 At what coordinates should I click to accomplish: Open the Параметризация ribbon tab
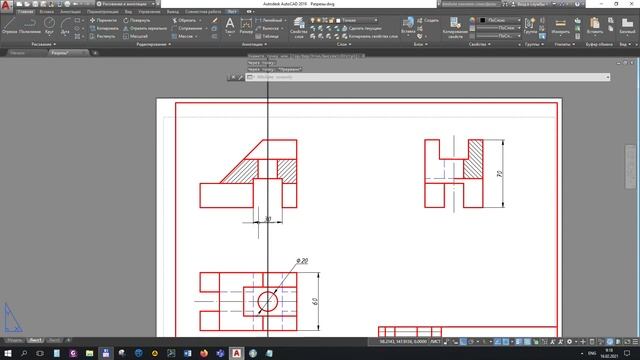pyautogui.click(x=102, y=12)
